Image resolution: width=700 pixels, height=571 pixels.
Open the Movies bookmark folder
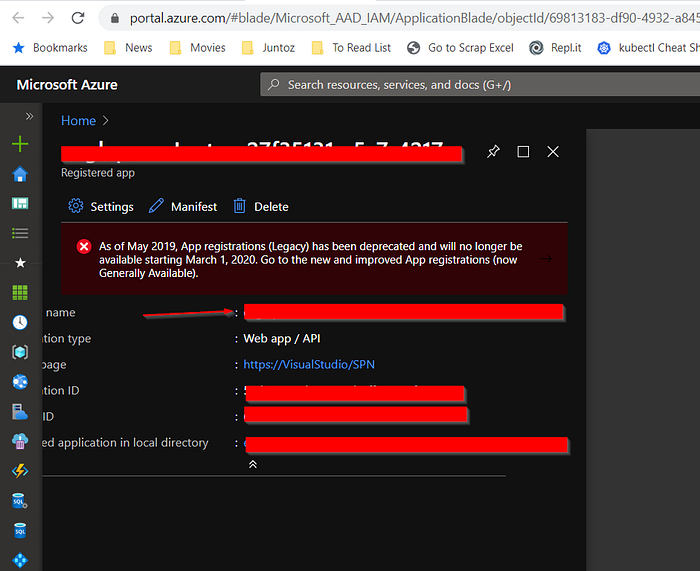coord(197,48)
